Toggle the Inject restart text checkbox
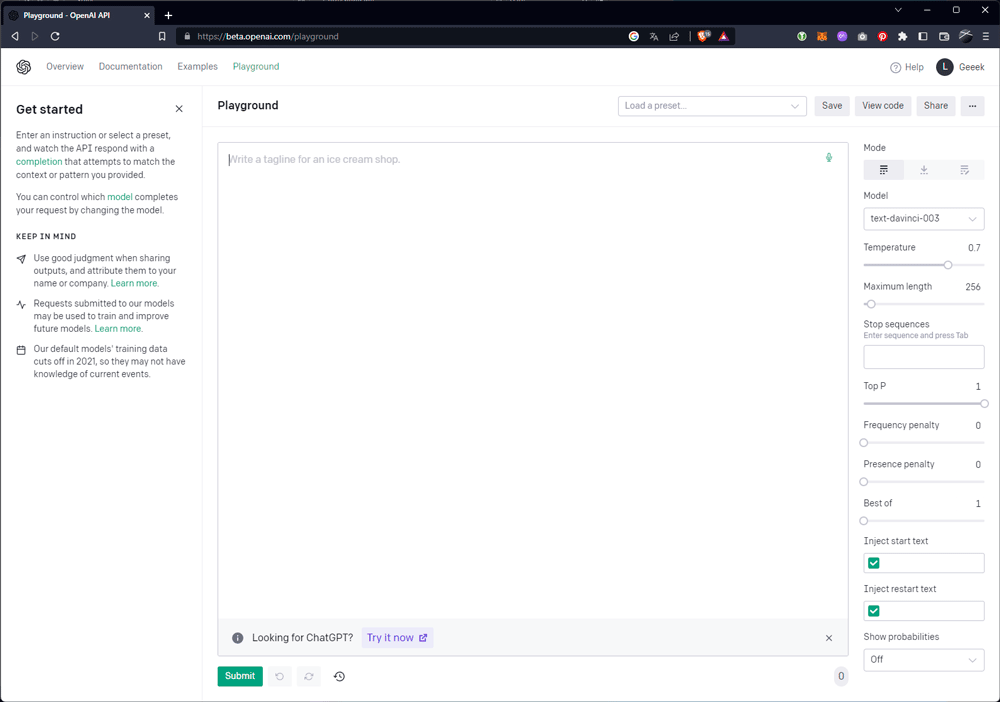 [874, 611]
